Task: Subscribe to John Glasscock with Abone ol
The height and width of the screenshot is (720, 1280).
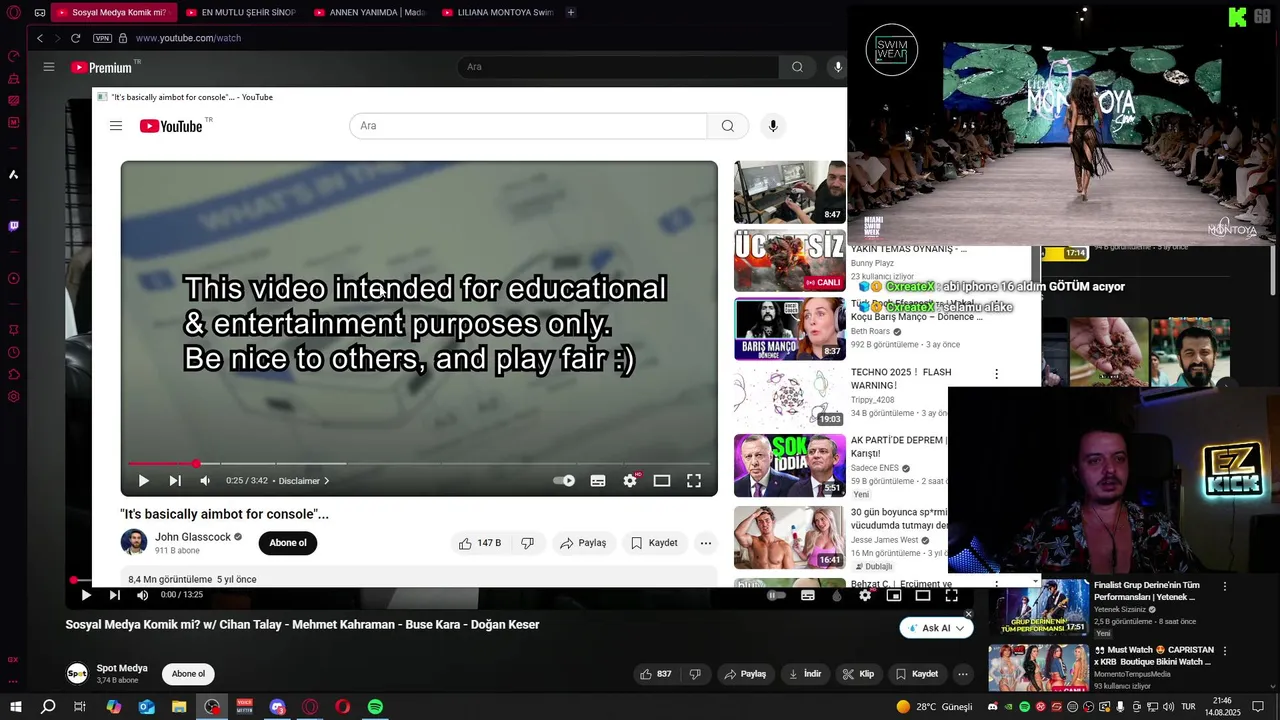Action: tap(288, 543)
